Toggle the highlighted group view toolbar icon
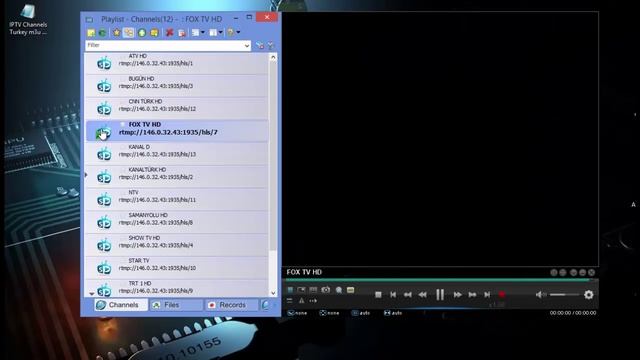Screen dimensions: 640x360 pos(129,33)
